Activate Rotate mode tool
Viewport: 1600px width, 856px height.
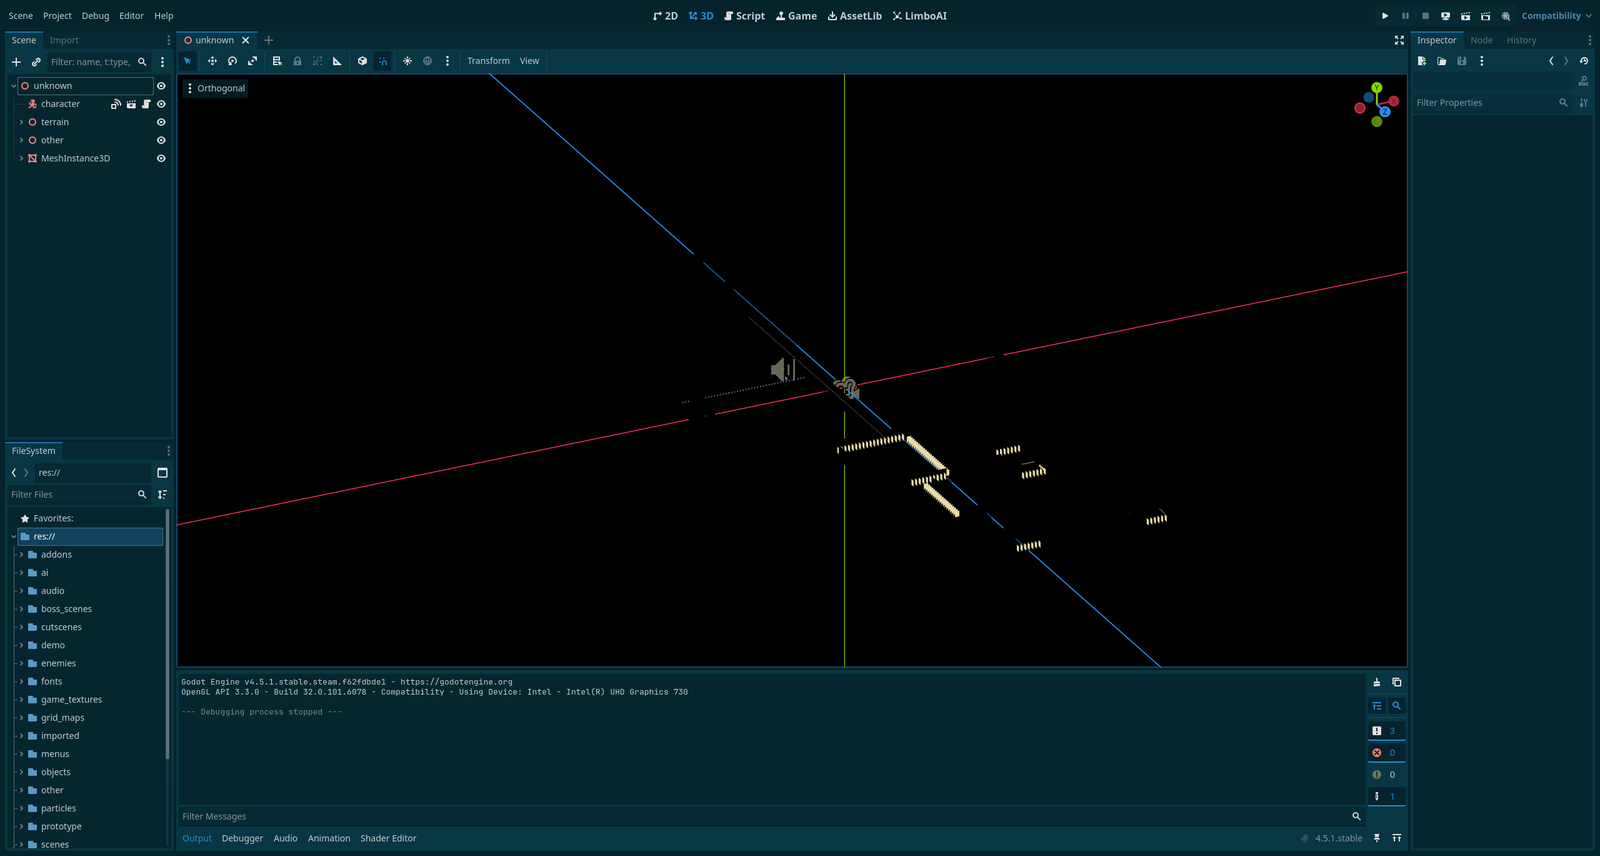point(232,61)
